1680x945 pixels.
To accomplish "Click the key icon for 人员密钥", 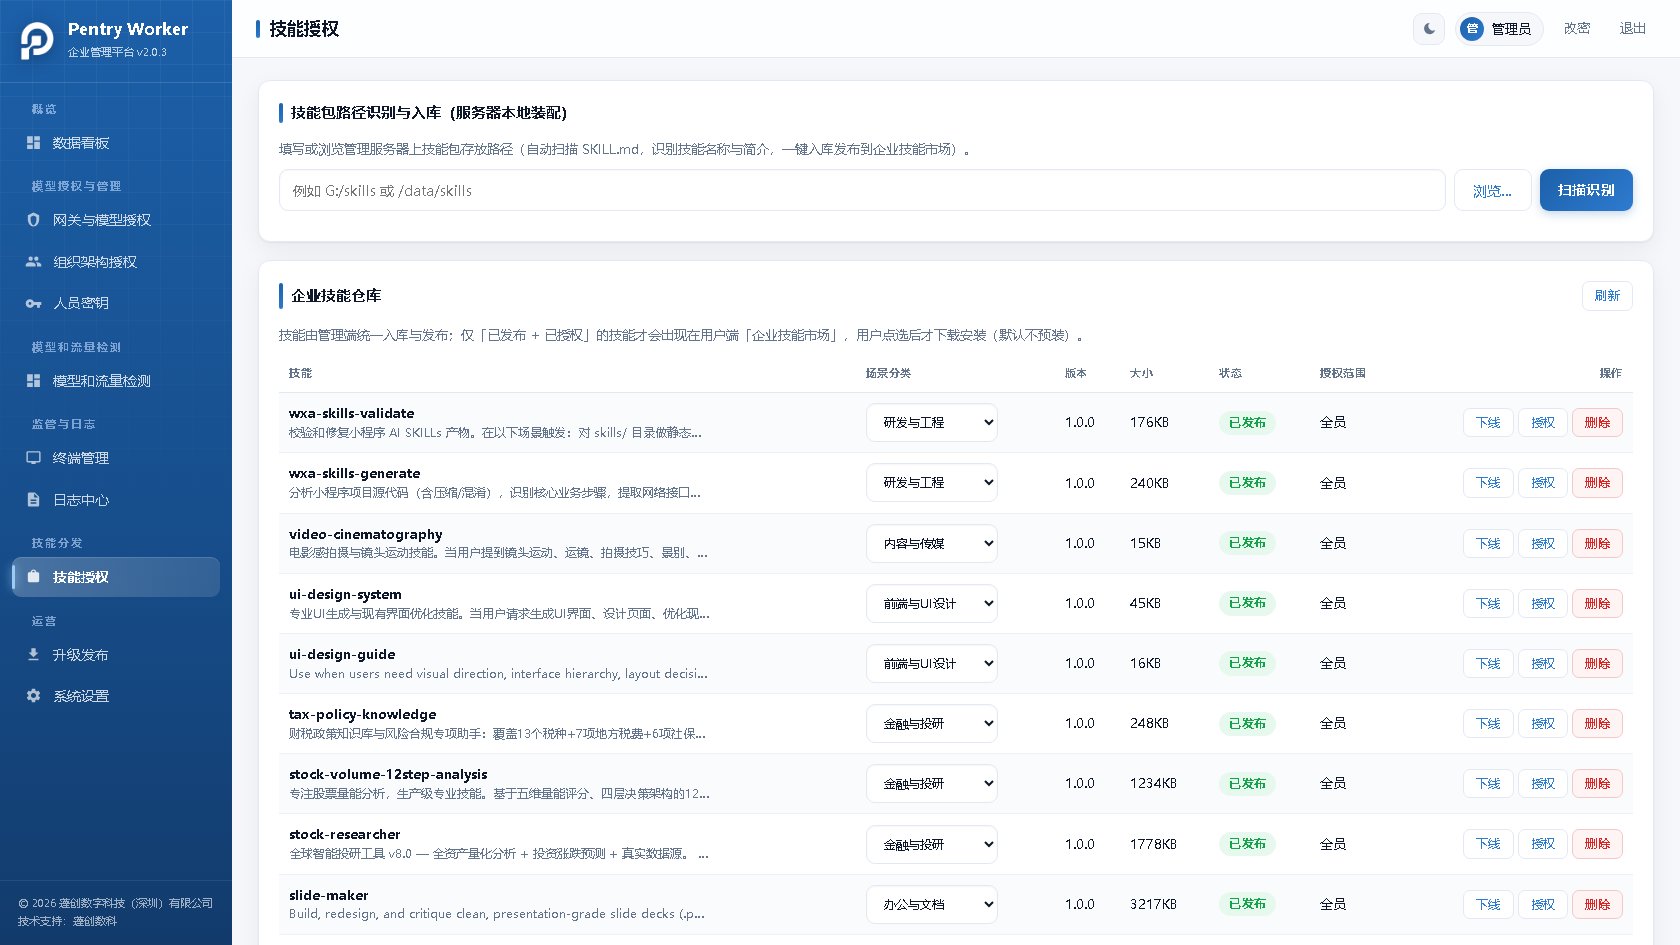I will pyautogui.click(x=33, y=303).
